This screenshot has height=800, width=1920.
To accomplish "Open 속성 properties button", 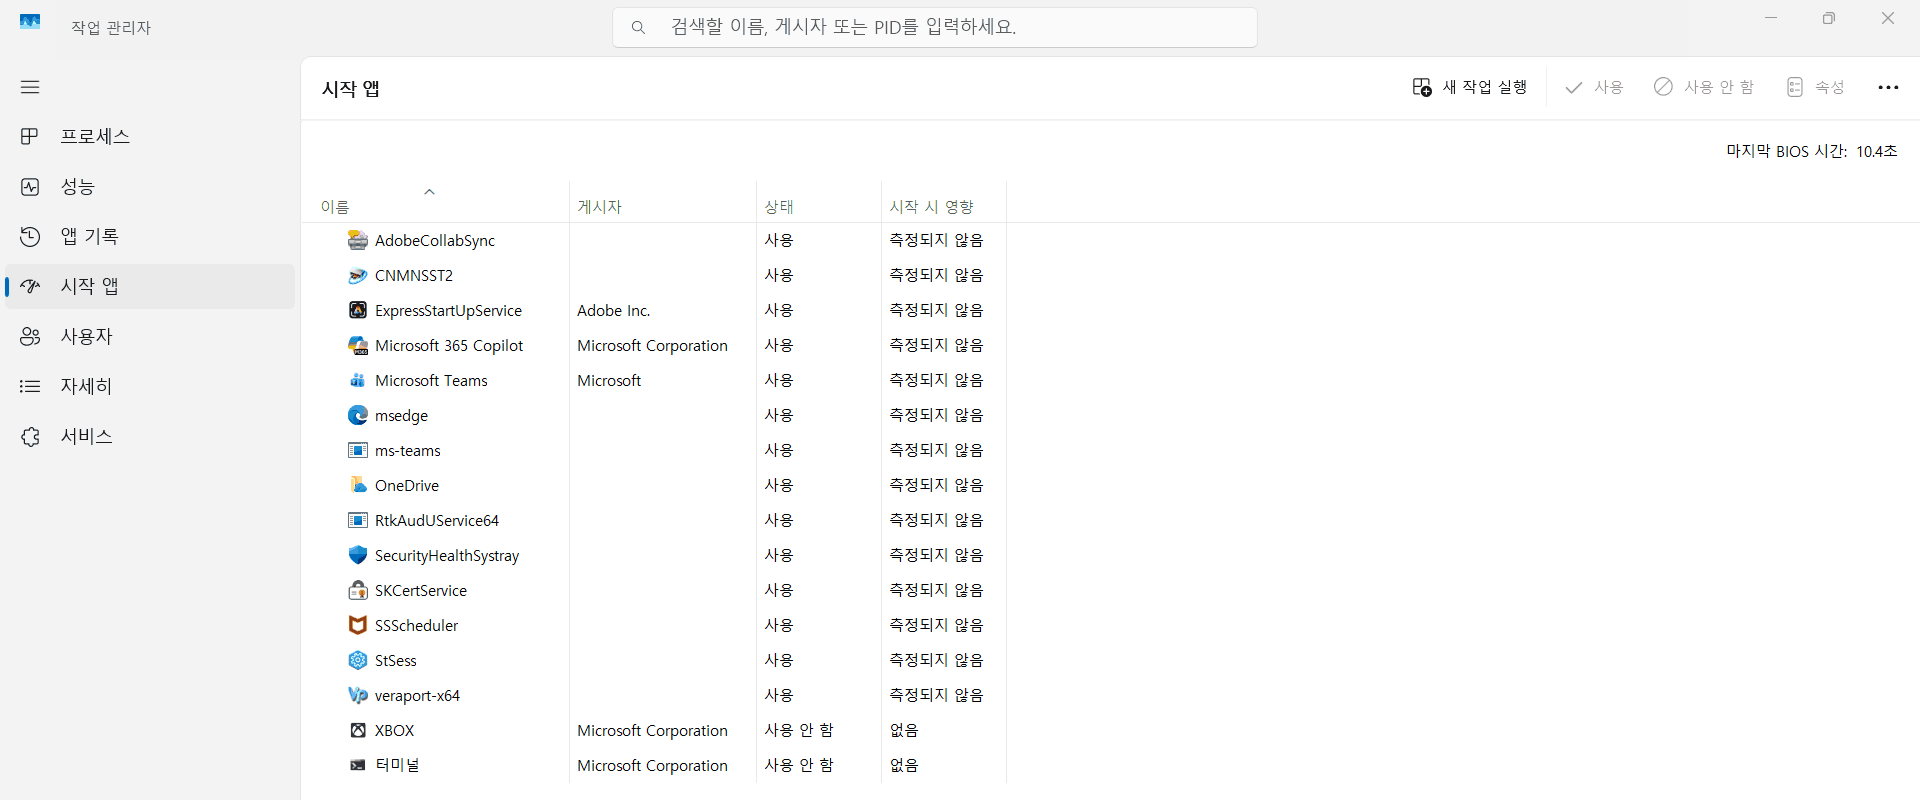I will click(1815, 87).
